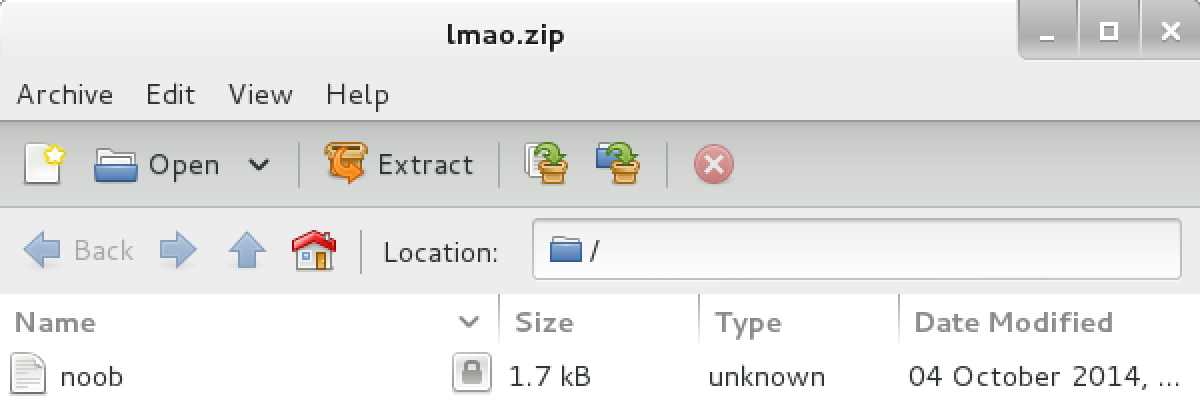Select the noob file in the list
This screenshot has height=414, width=1200.
[600, 377]
